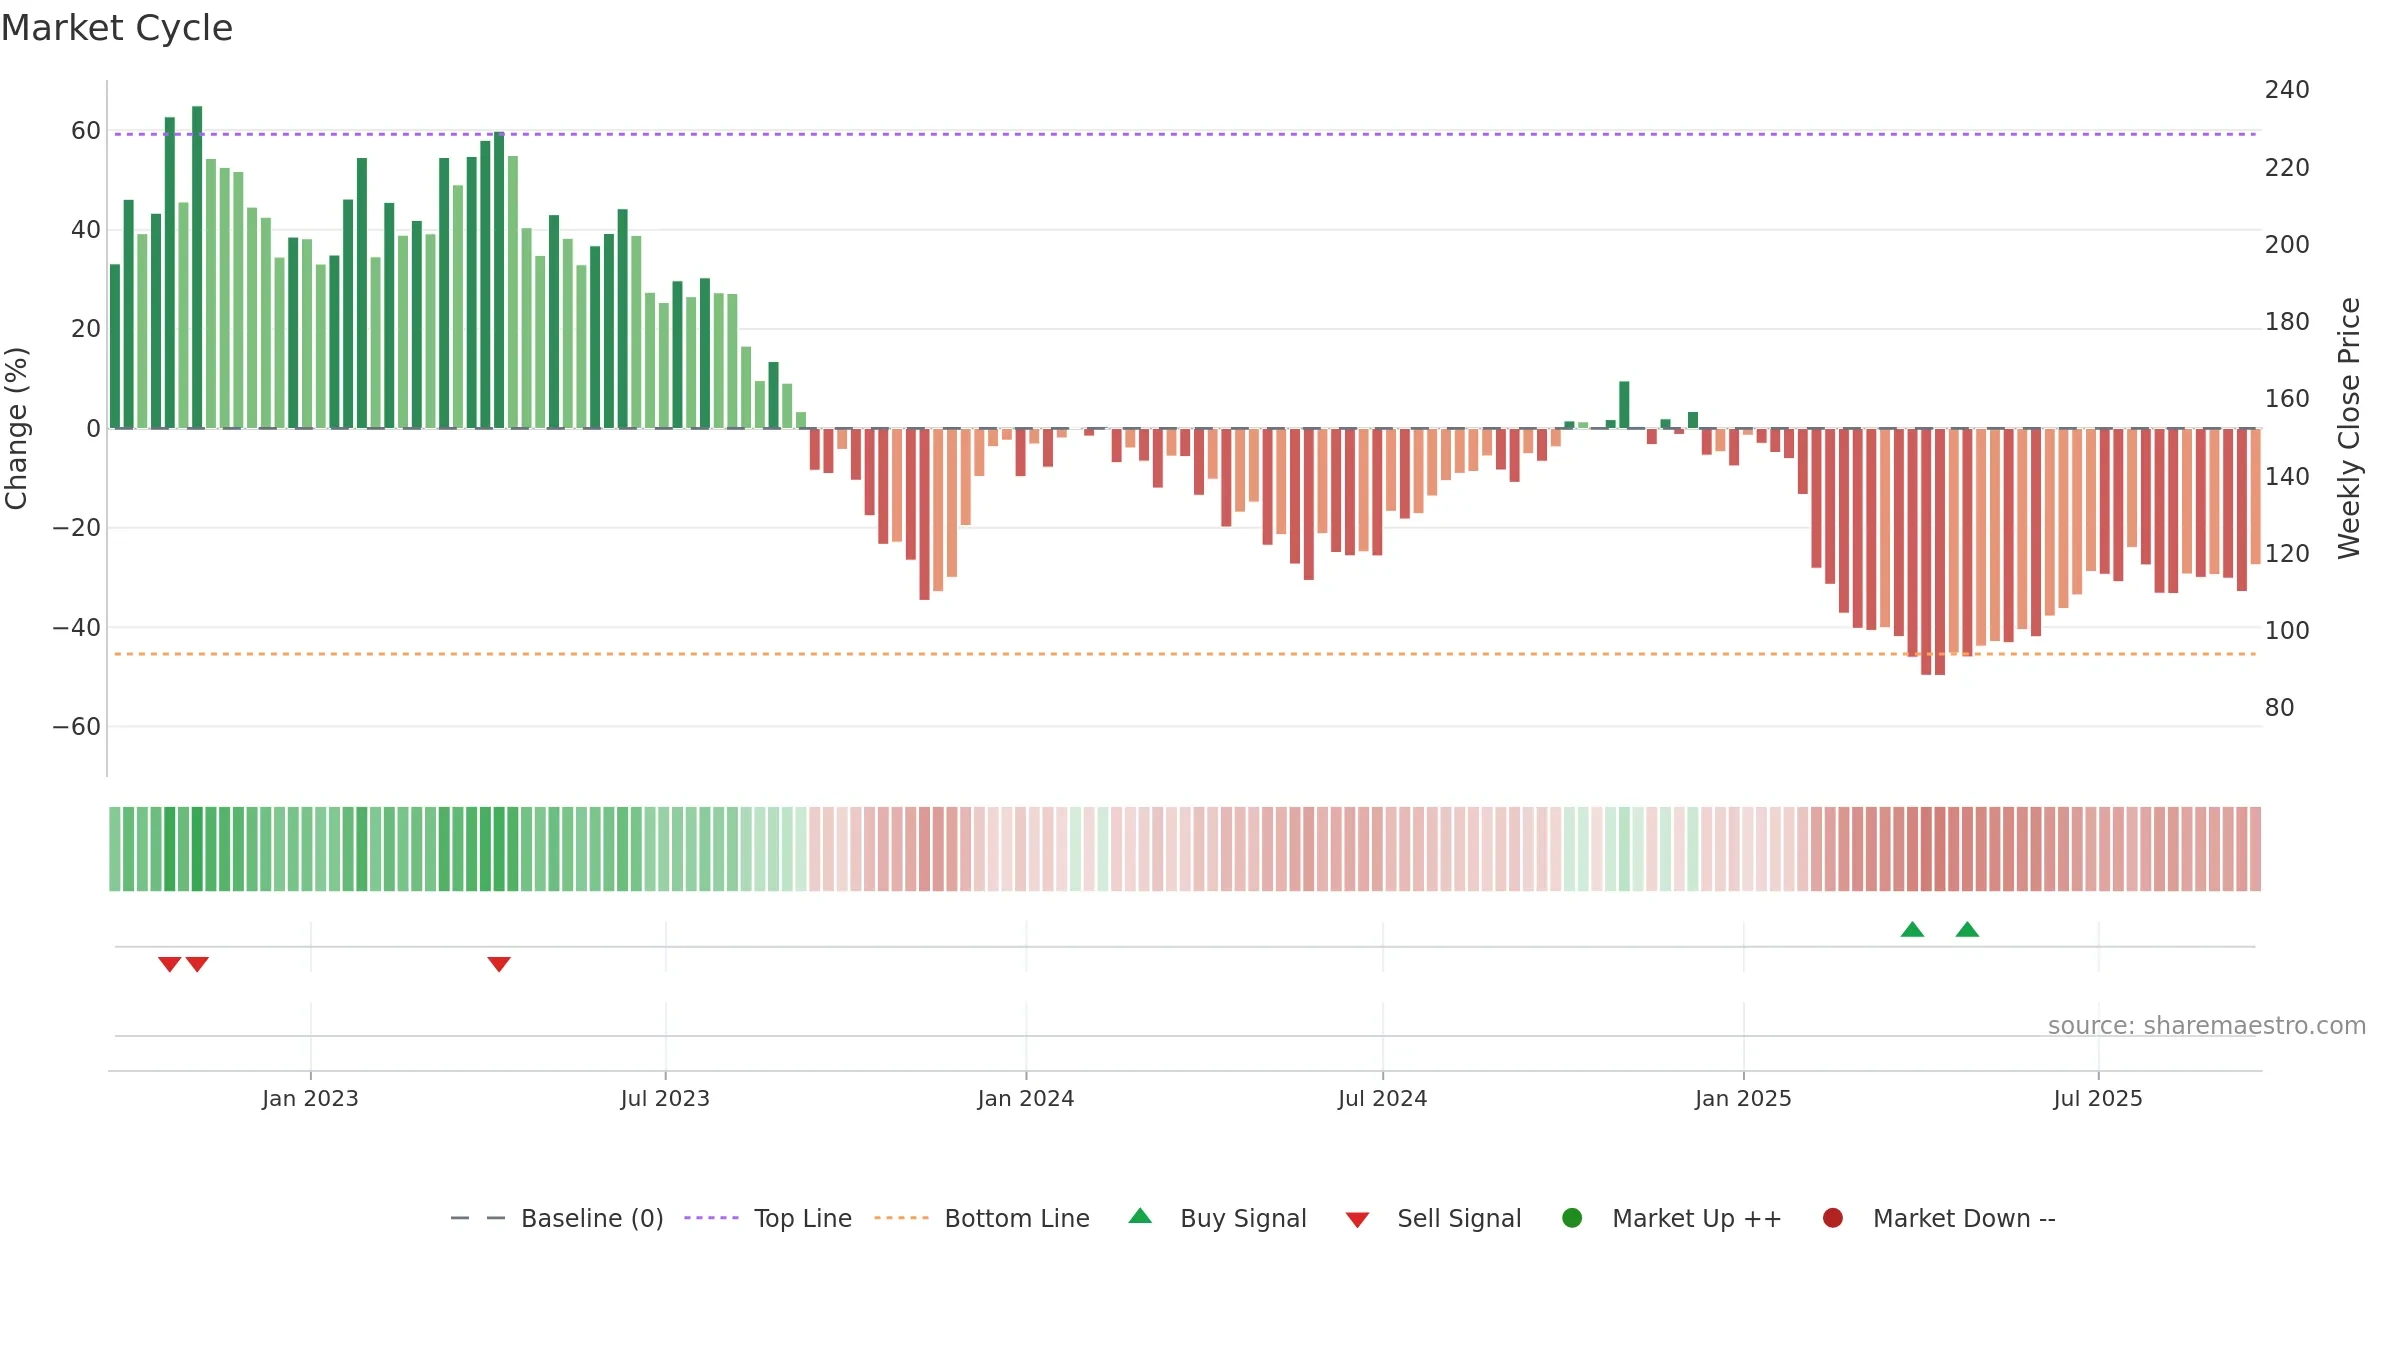Click the Jan 2025 axis label
2400x1350 pixels.
pos(1743,1098)
